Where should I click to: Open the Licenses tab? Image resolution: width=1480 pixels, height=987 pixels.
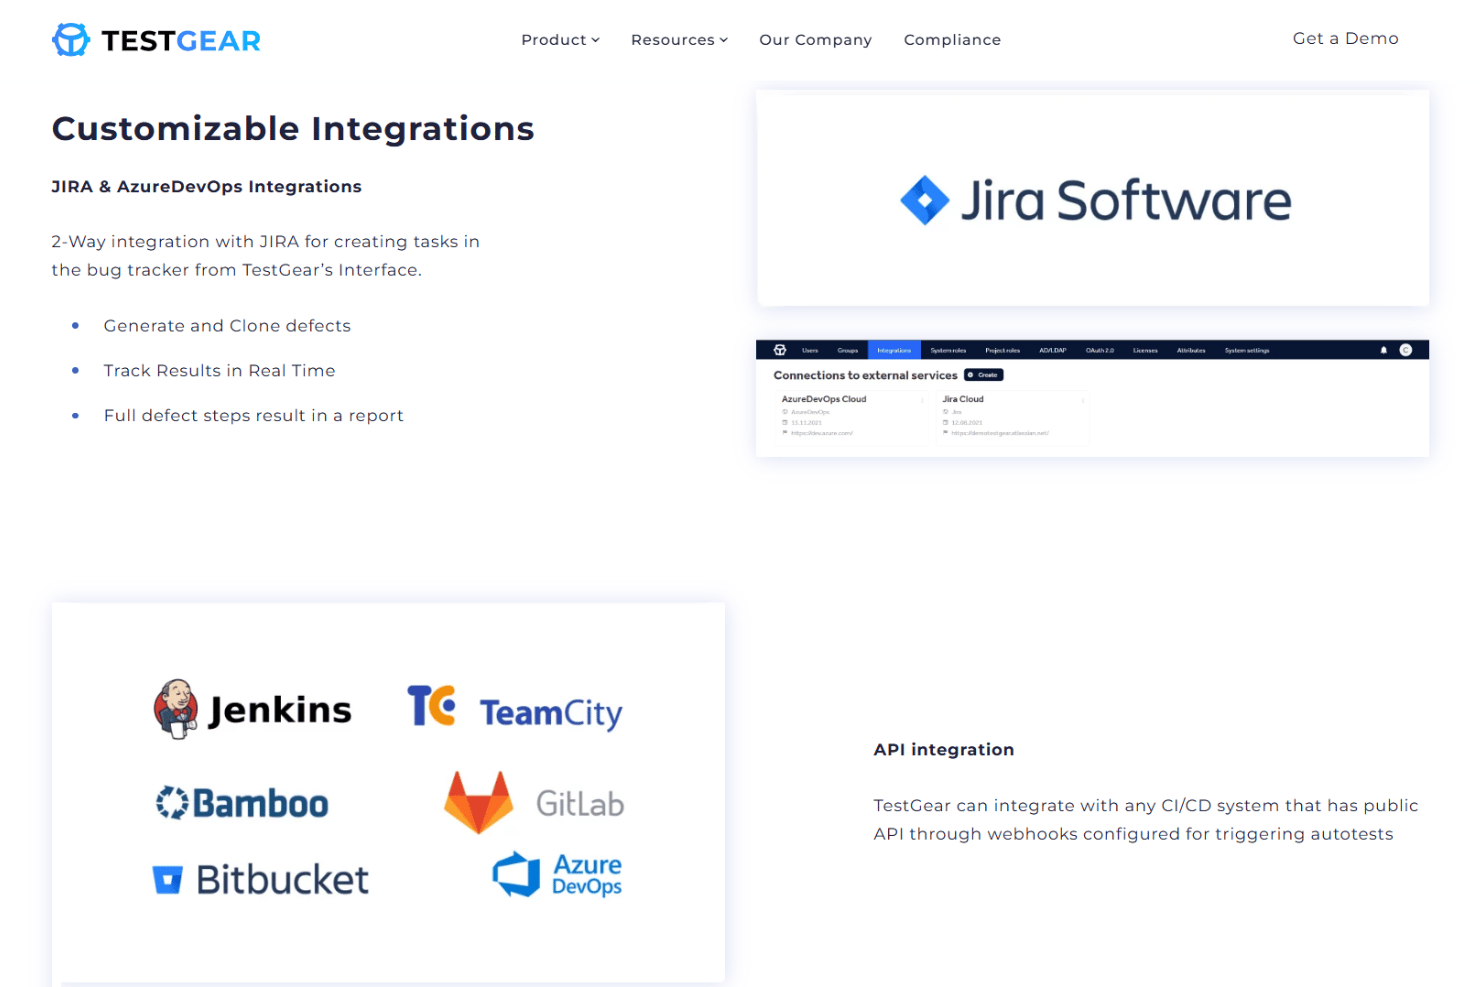pos(1145,350)
